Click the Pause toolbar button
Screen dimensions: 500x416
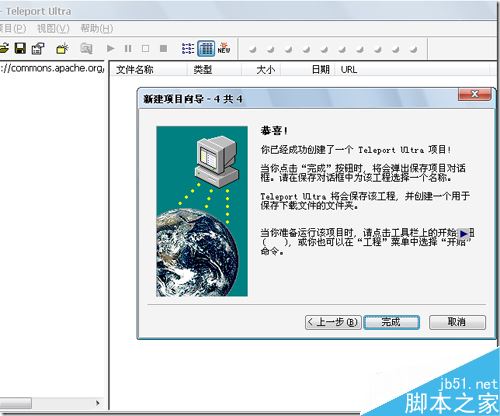[x=128, y=49]
